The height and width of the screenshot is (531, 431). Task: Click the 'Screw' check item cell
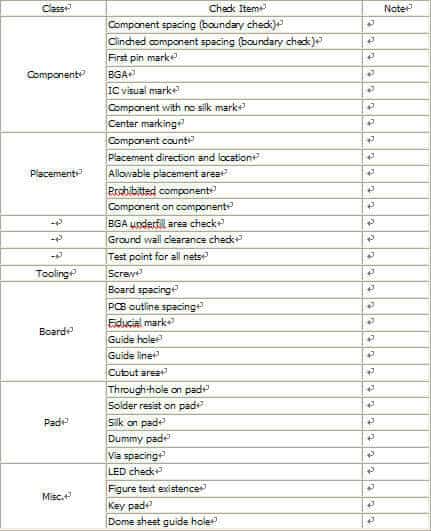coord(234,273)
